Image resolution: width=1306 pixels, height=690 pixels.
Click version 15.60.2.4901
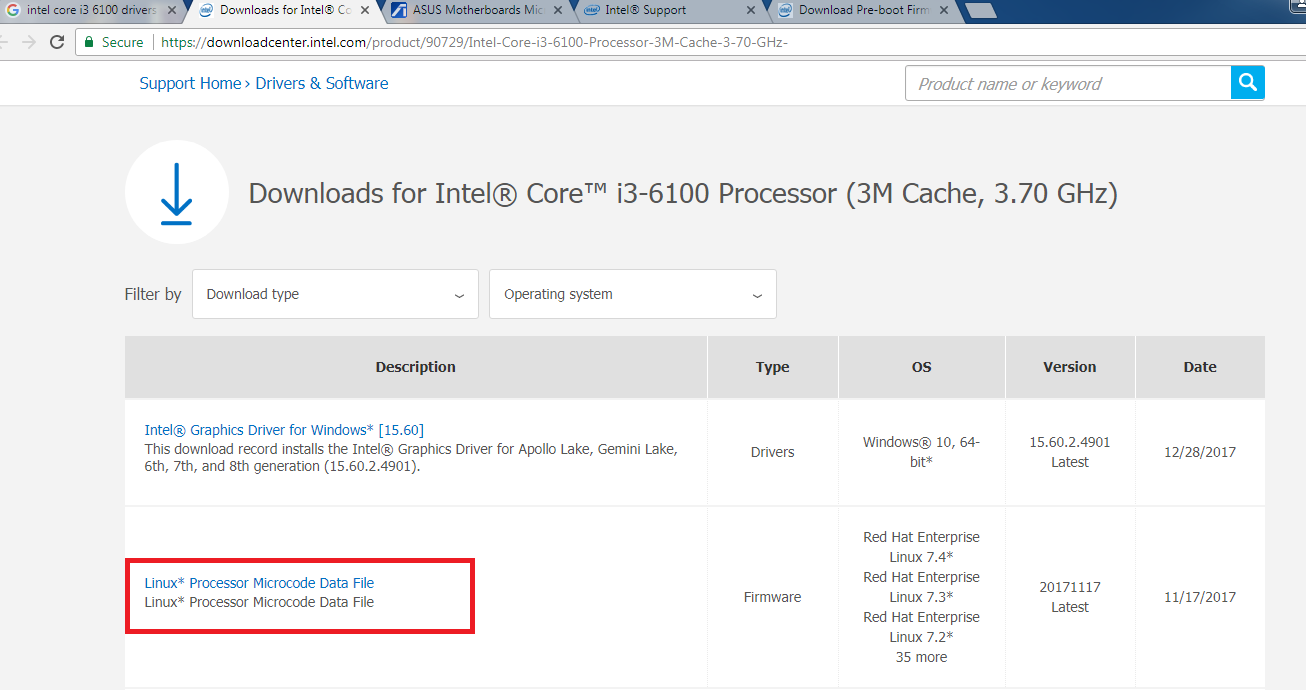click(x=1070, y=442)
